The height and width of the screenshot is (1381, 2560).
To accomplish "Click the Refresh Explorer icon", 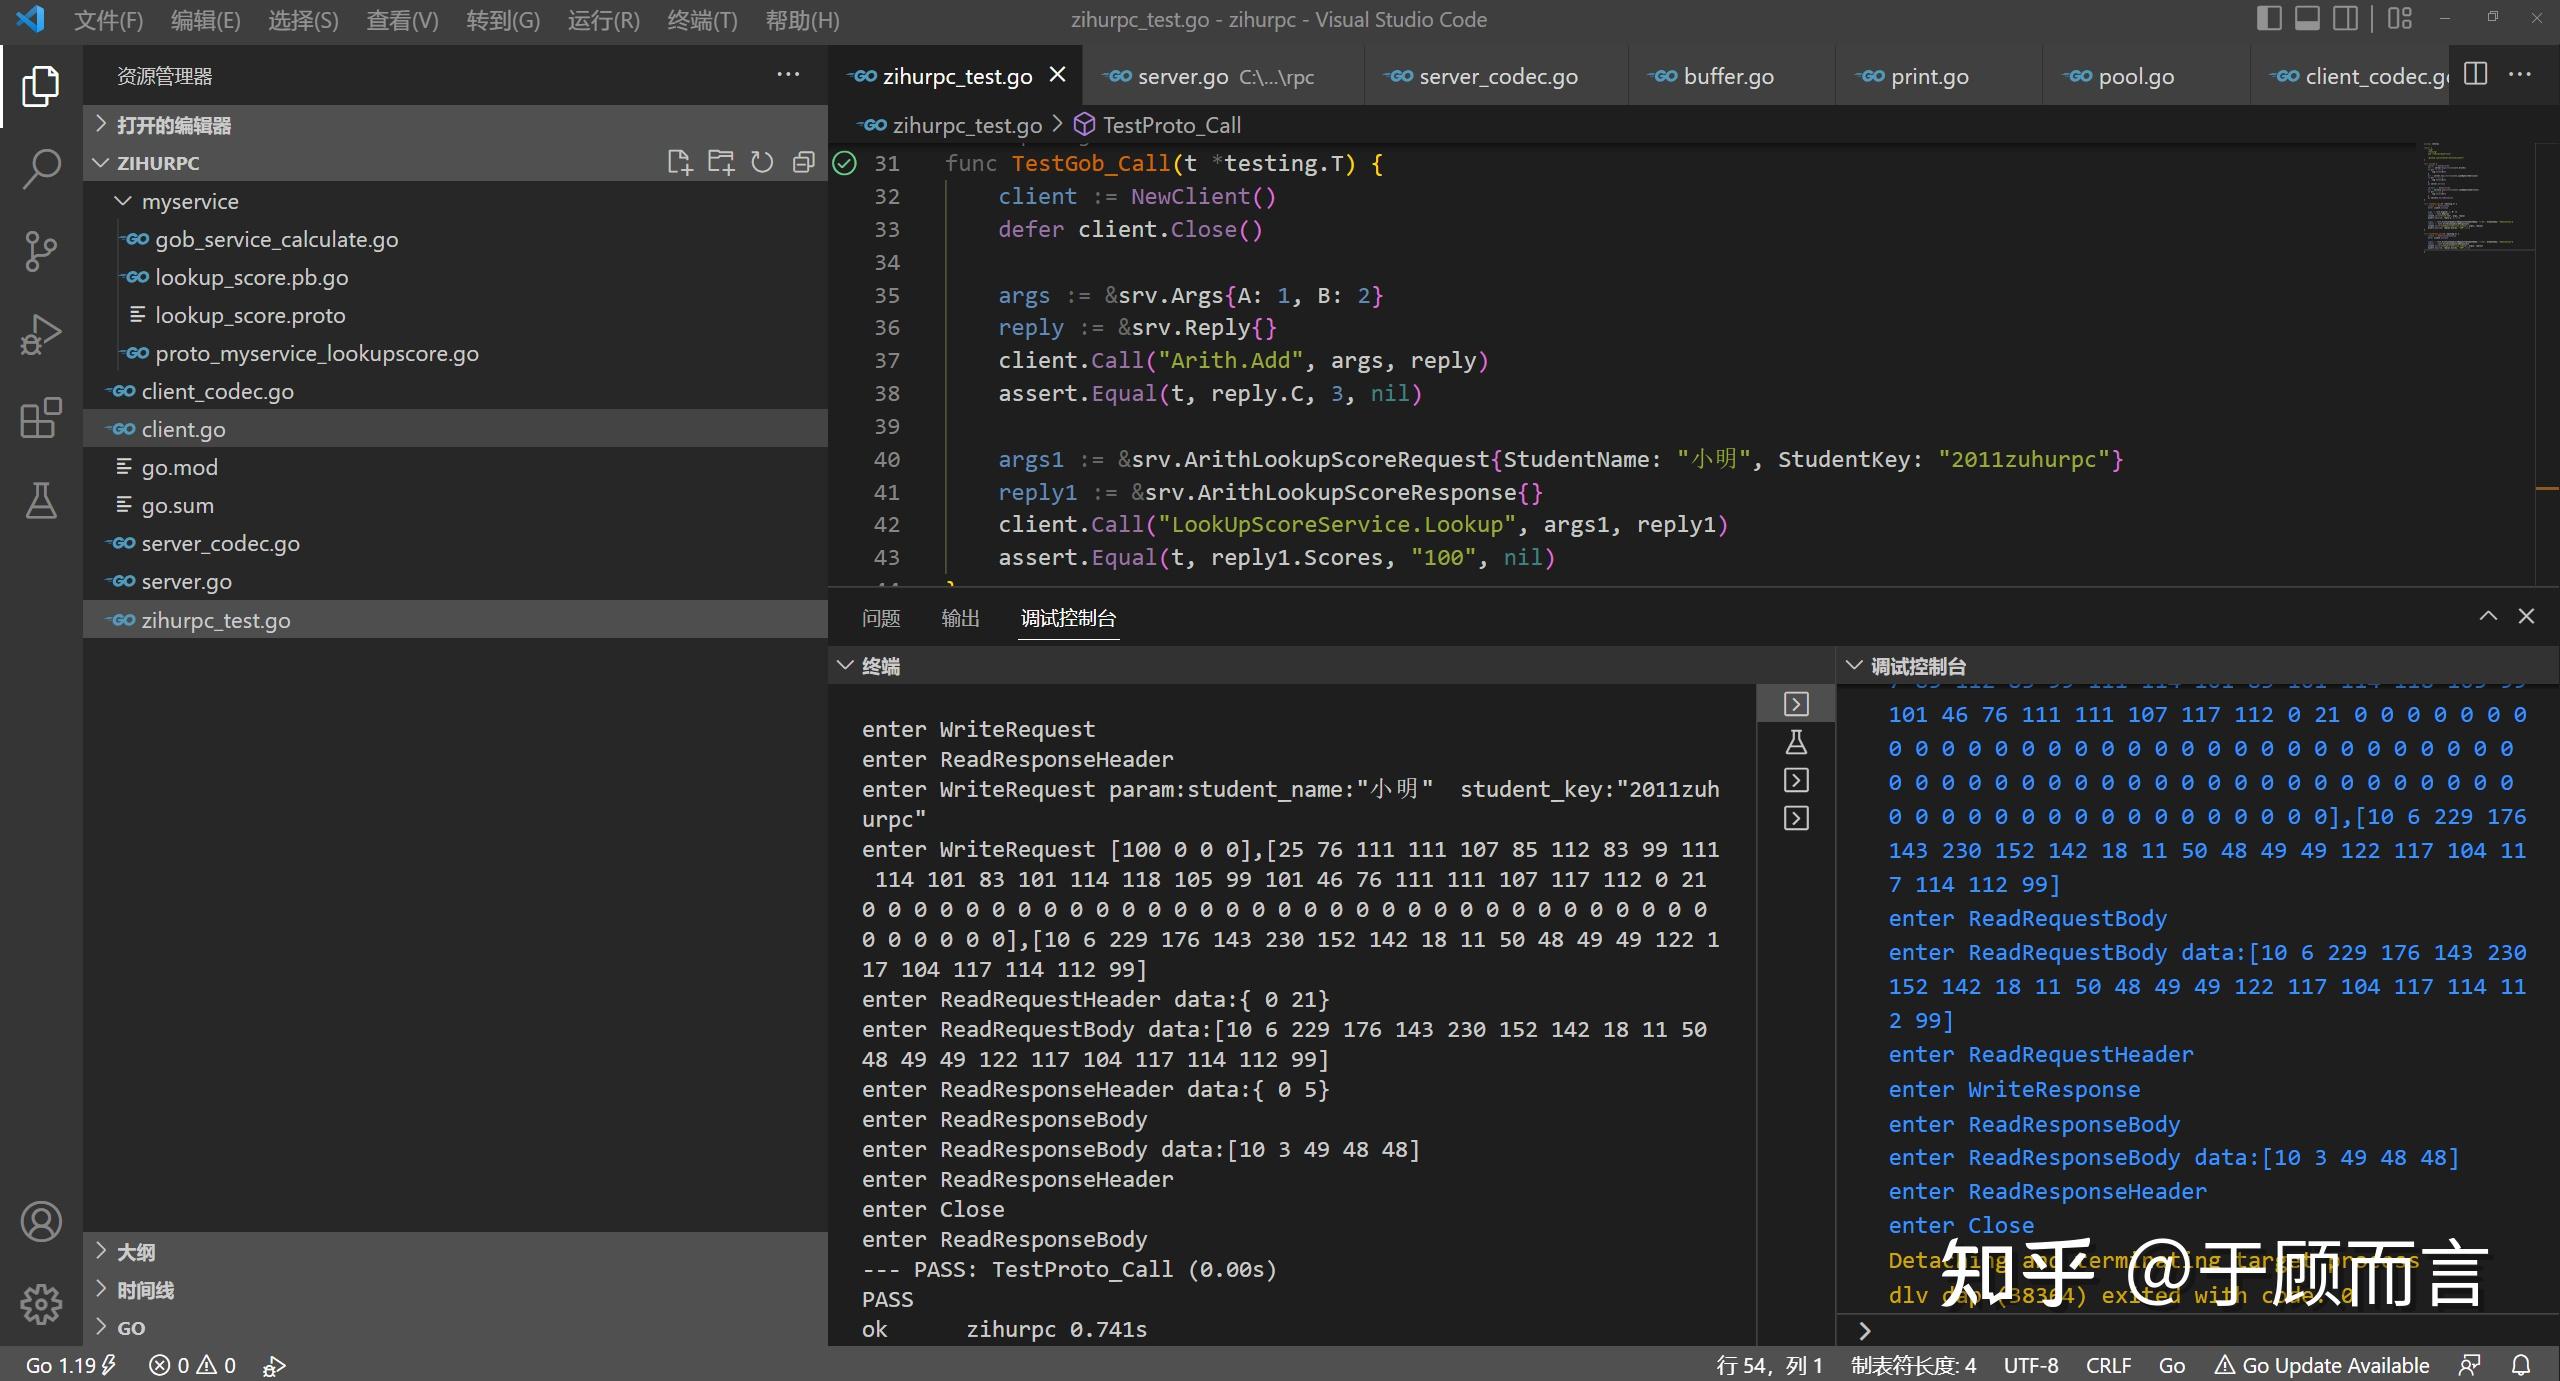I will point(763,162).
